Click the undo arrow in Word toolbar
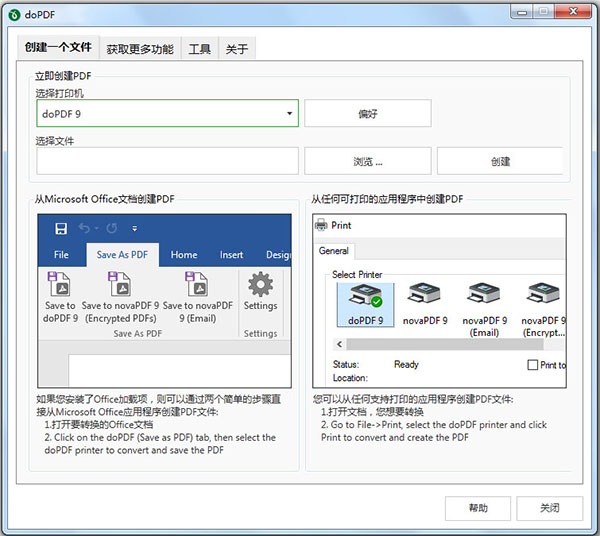600x536 pixels. pos(84,228)
